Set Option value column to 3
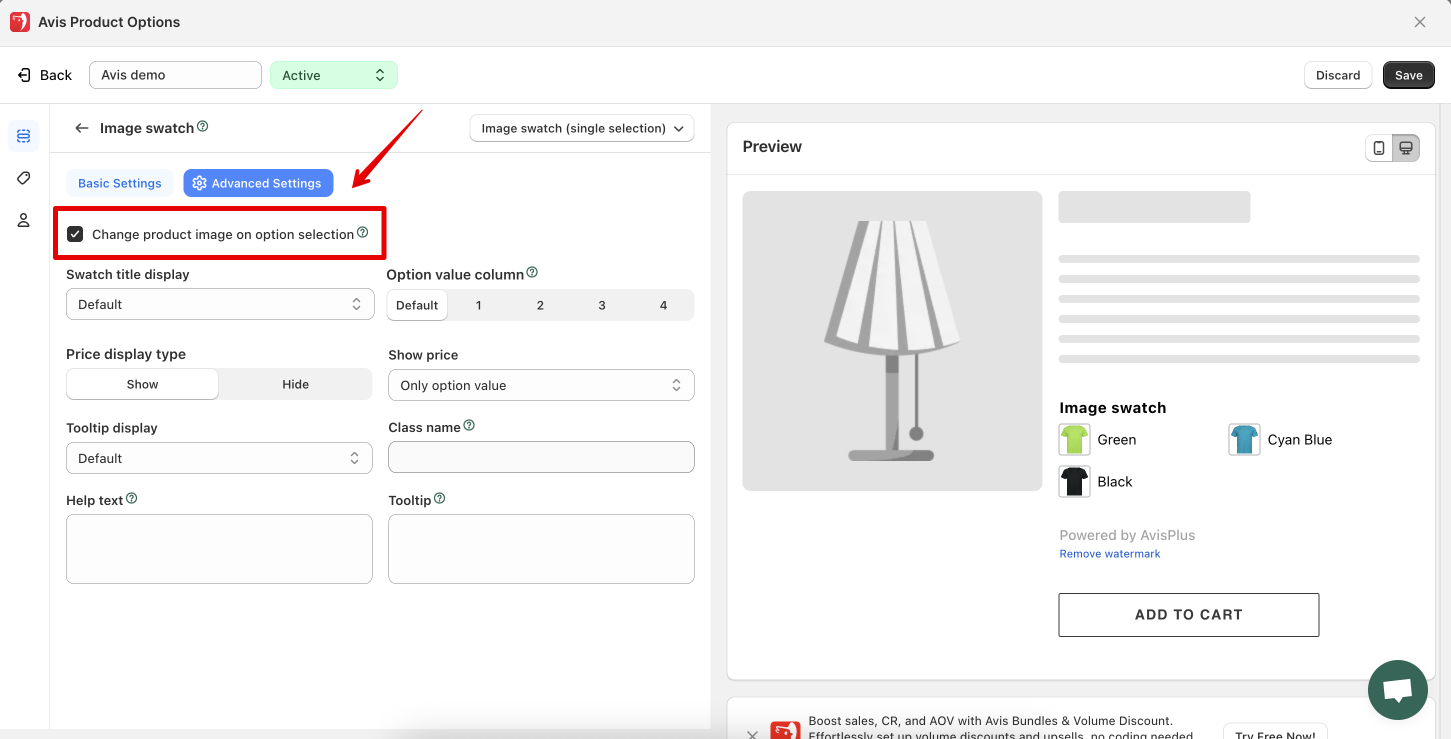The image size is (1451, 739). click(x=602, y=305)
